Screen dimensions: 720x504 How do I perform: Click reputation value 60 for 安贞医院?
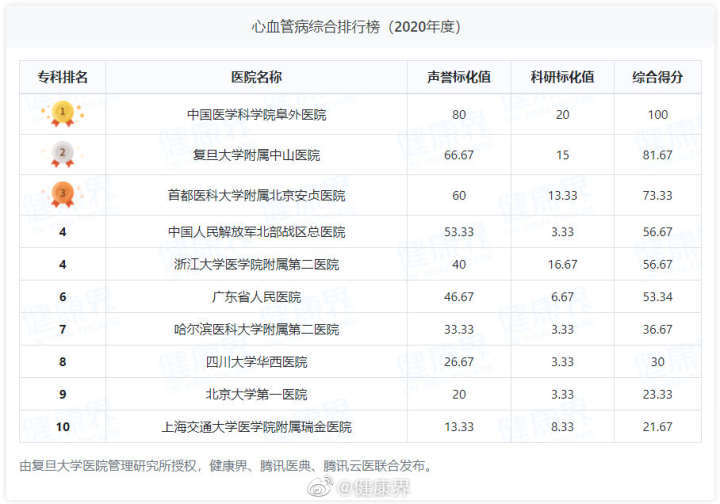(459, 195)
